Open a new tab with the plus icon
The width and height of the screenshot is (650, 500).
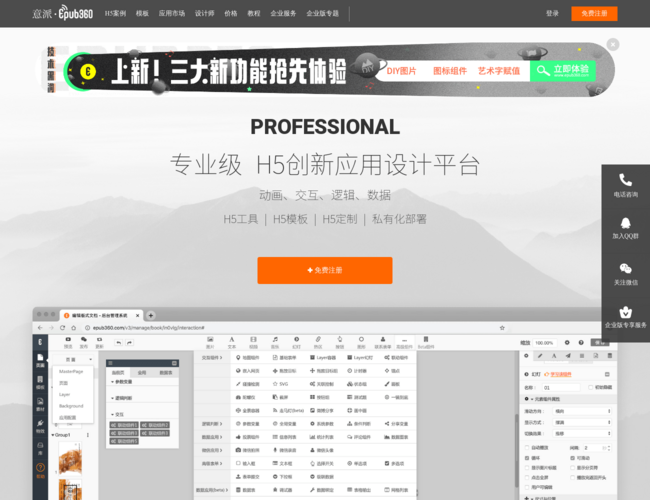[x=151, y=316]
